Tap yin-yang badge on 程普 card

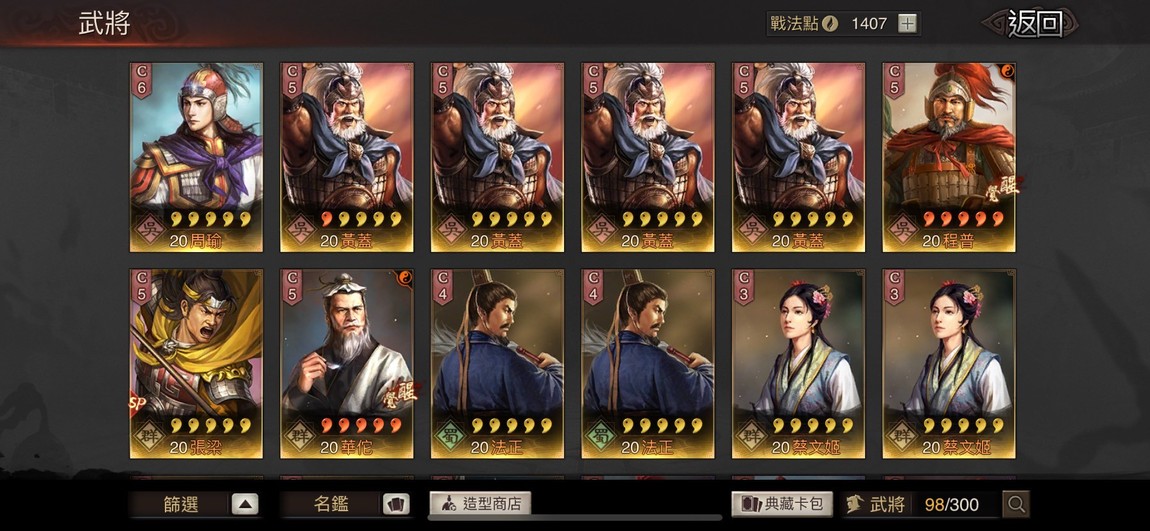coord(1007,72)
